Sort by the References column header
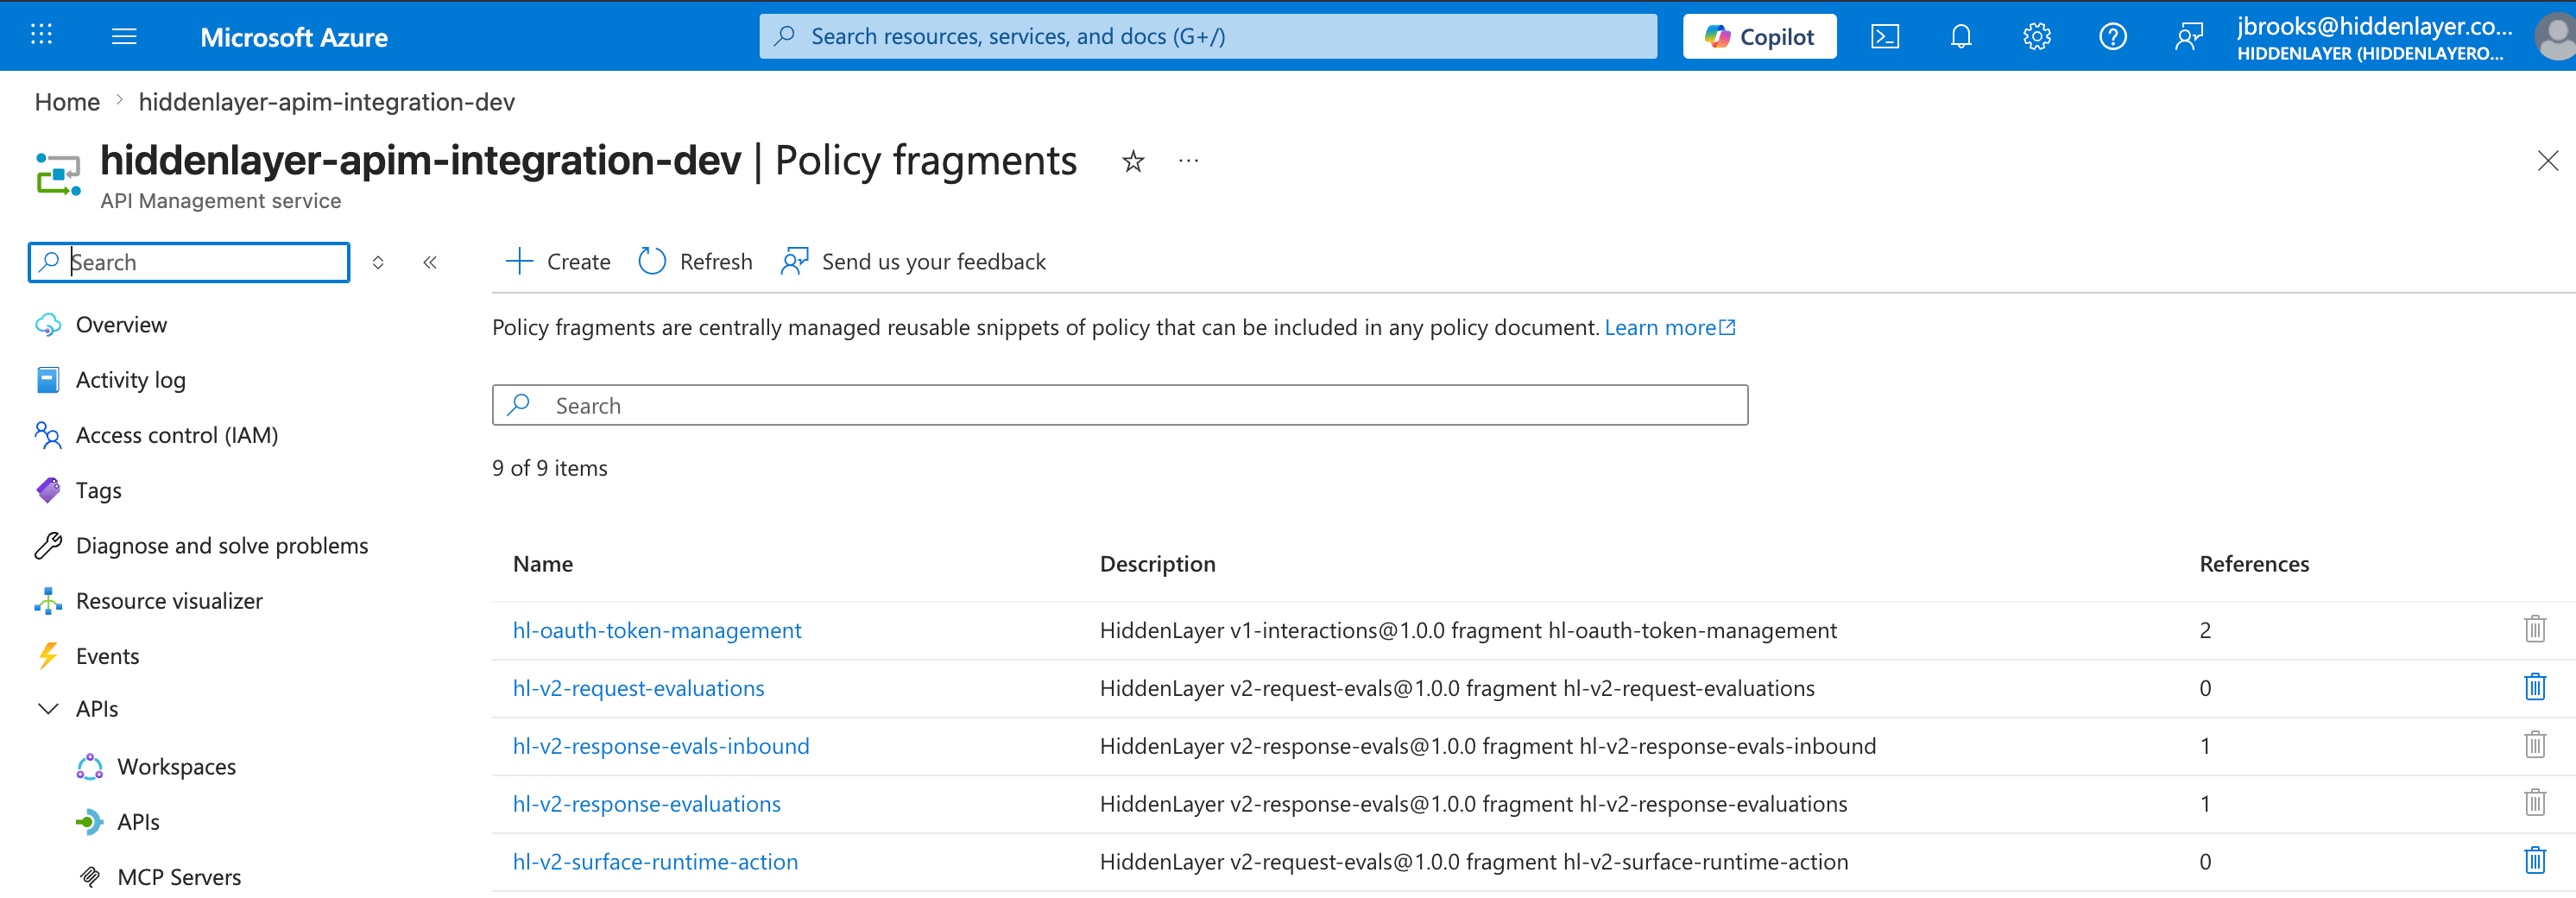 [x=2254, y=564]
